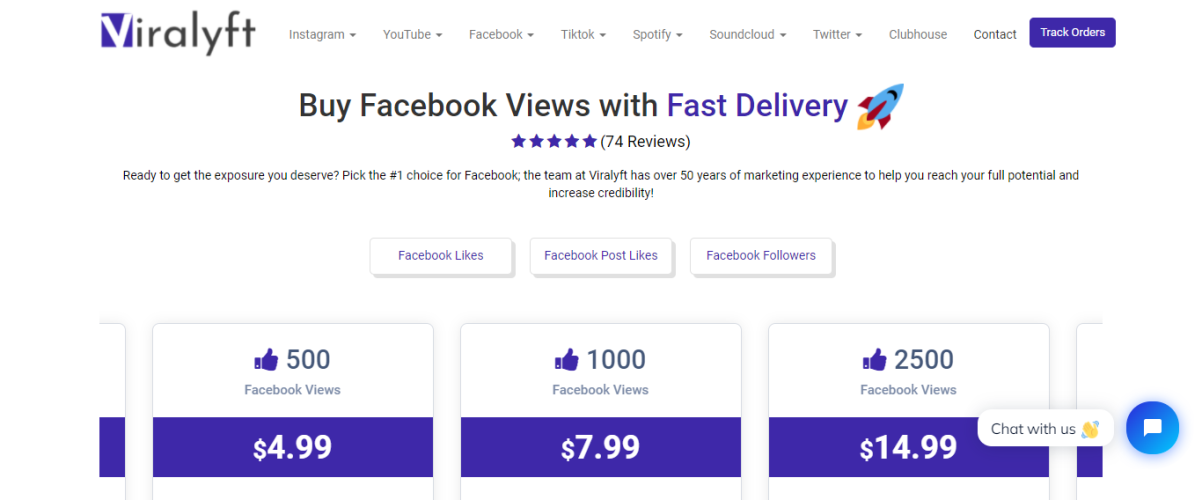The height and width of the screenshot is (500, 1202).
Task: Click the five-star rating icons
Action: click(554, 141)
